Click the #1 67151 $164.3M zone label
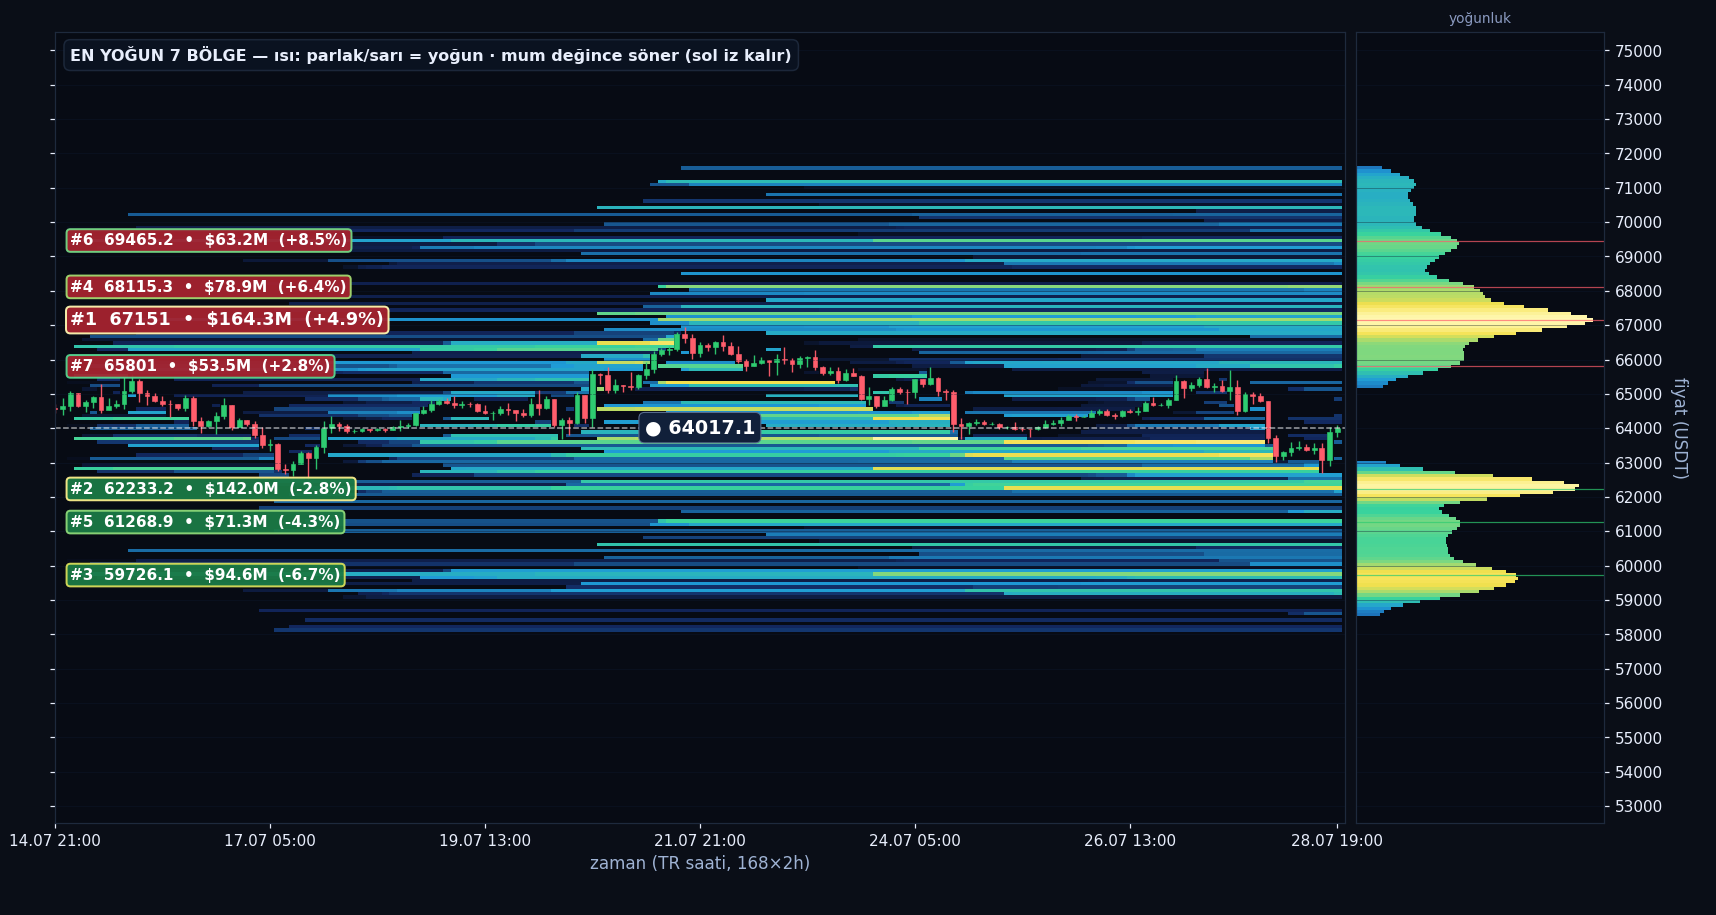 pos(227,320)
